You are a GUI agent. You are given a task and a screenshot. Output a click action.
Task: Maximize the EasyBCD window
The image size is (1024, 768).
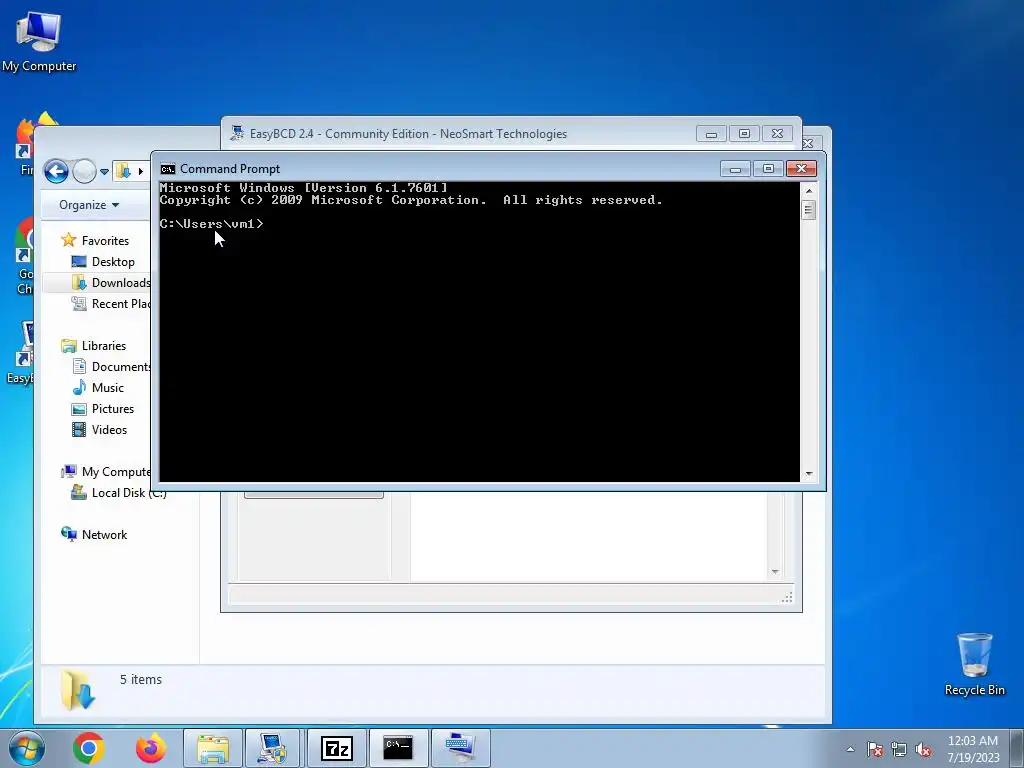coord(744,134)
